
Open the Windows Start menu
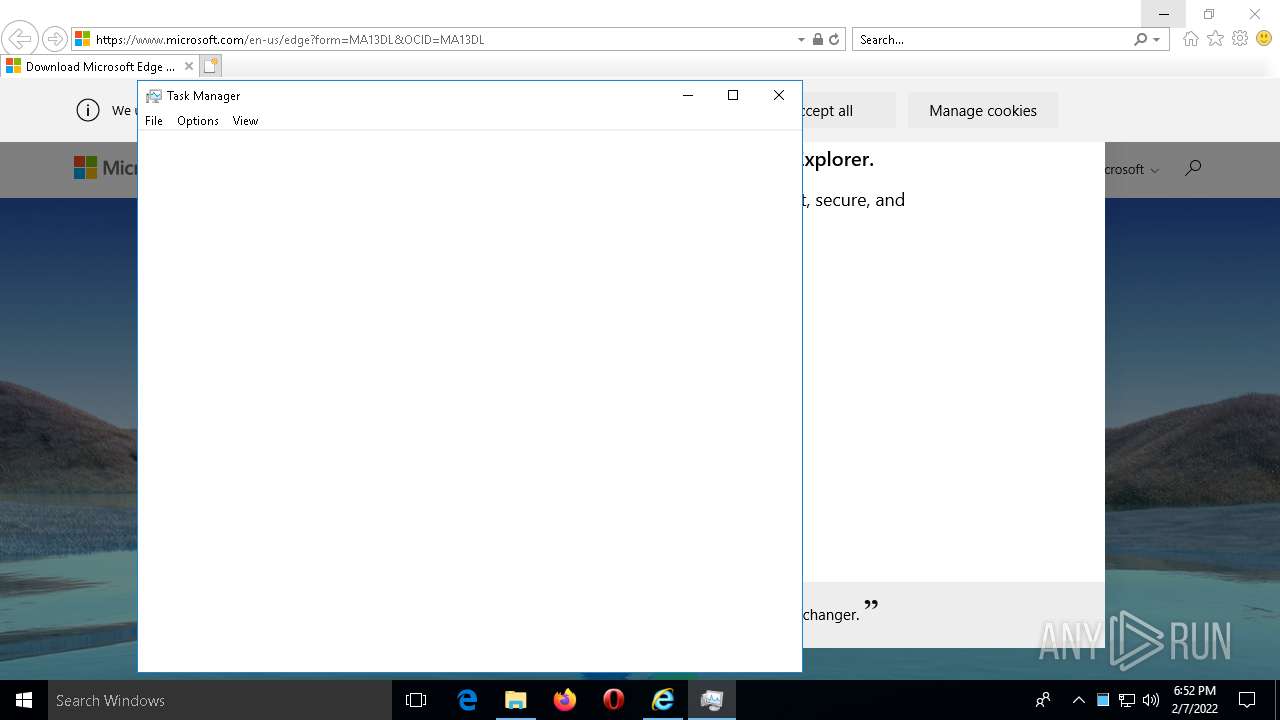[24, 700]
